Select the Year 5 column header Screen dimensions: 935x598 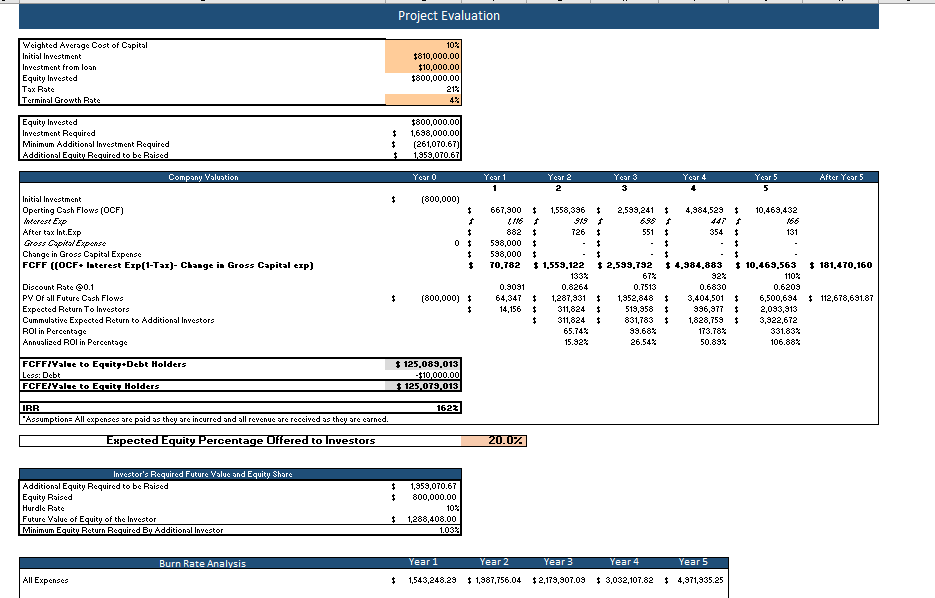[x=764, y=176]
